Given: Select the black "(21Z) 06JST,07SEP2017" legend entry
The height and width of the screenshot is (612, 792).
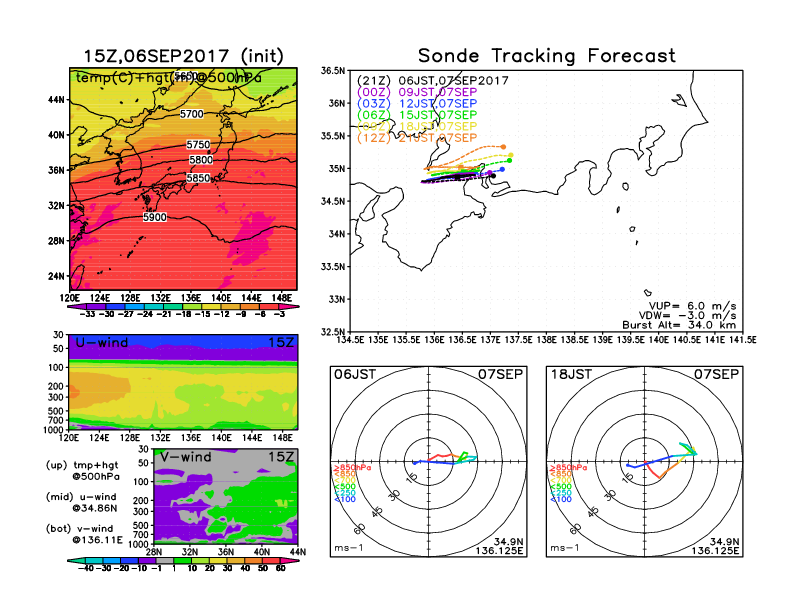Looking at the screenshot, I should click(x=432, y=81).
